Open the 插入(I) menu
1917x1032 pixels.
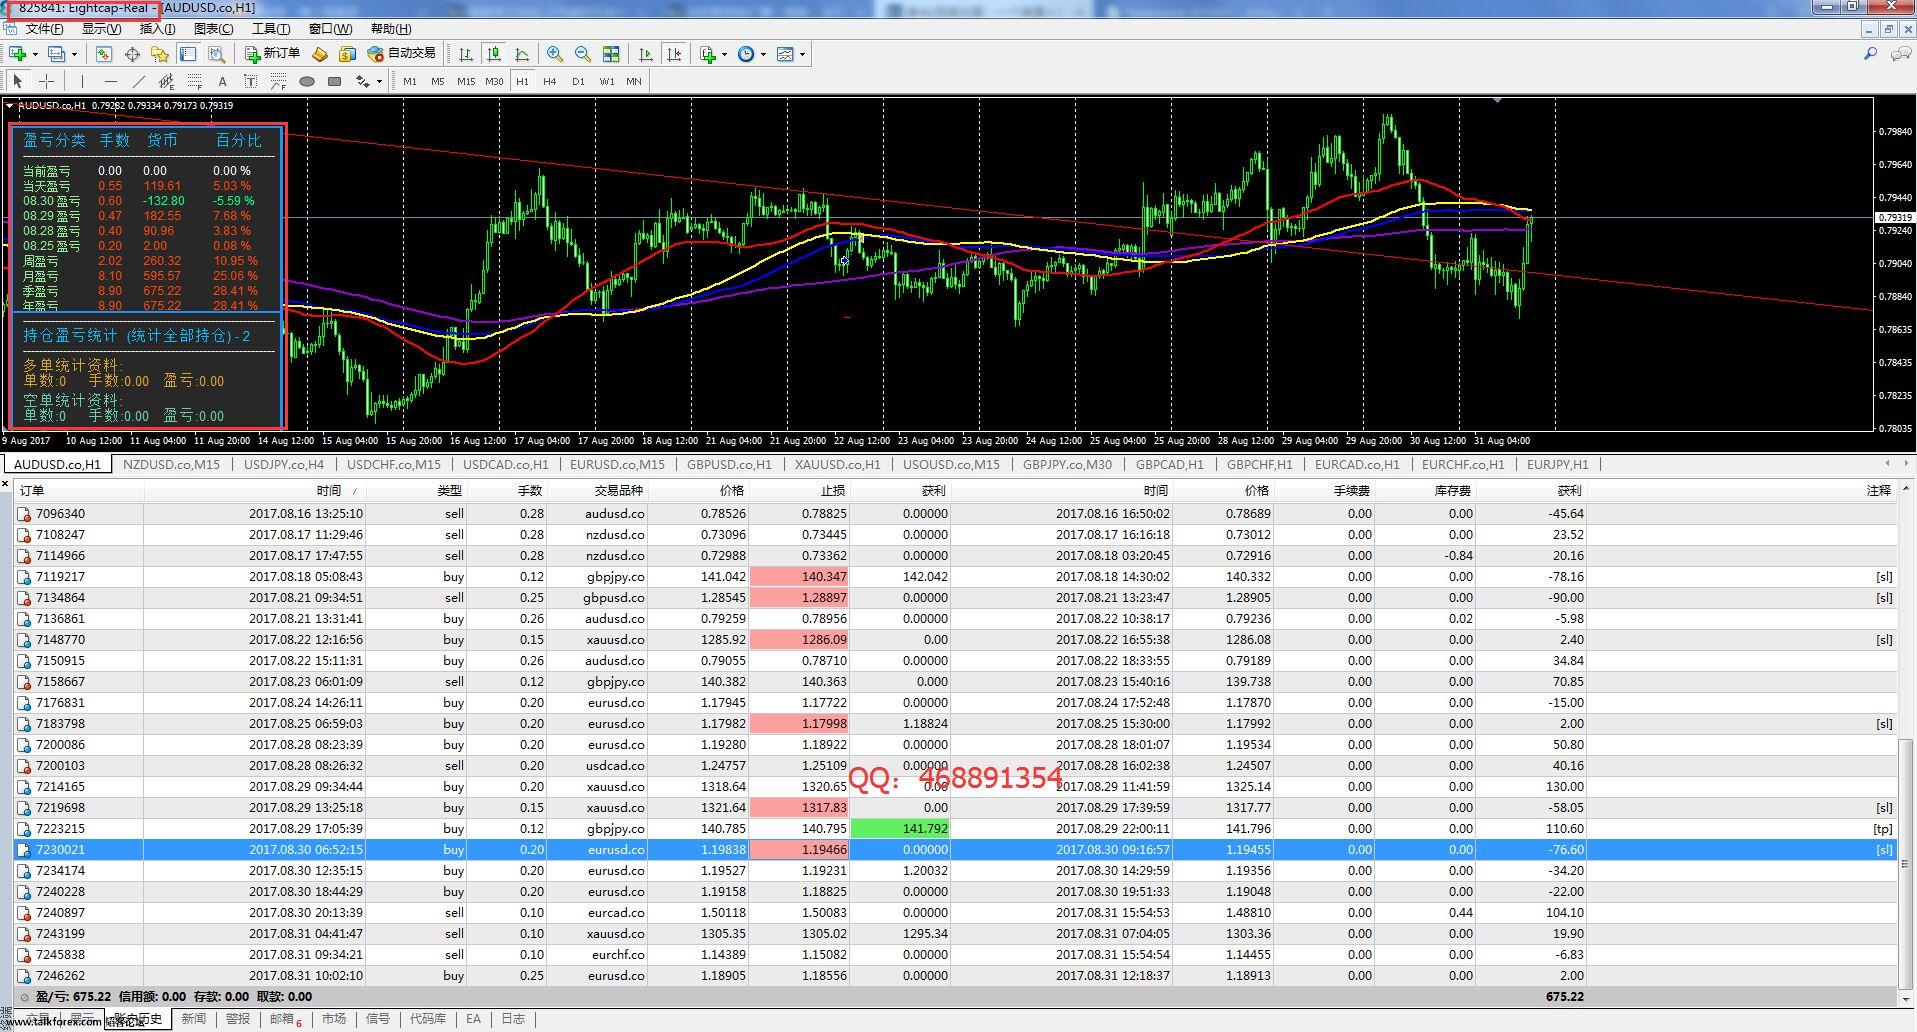[157, 29]
